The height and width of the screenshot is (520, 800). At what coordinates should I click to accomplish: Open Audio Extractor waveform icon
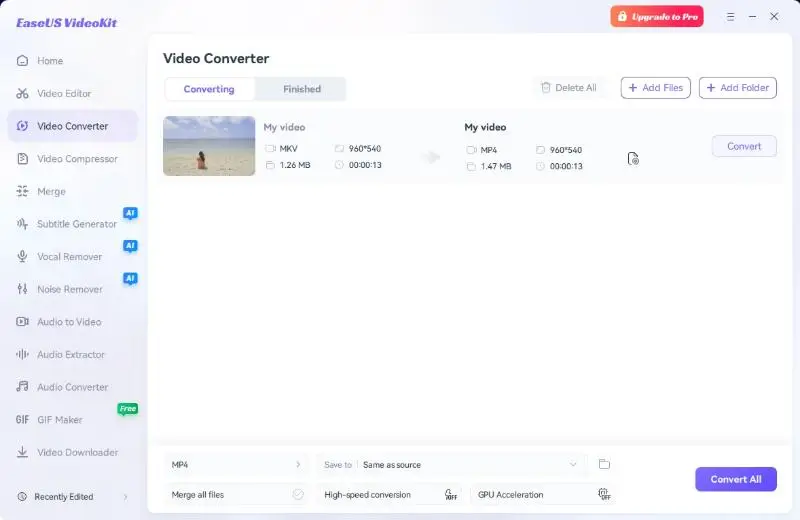click(22, 355)
